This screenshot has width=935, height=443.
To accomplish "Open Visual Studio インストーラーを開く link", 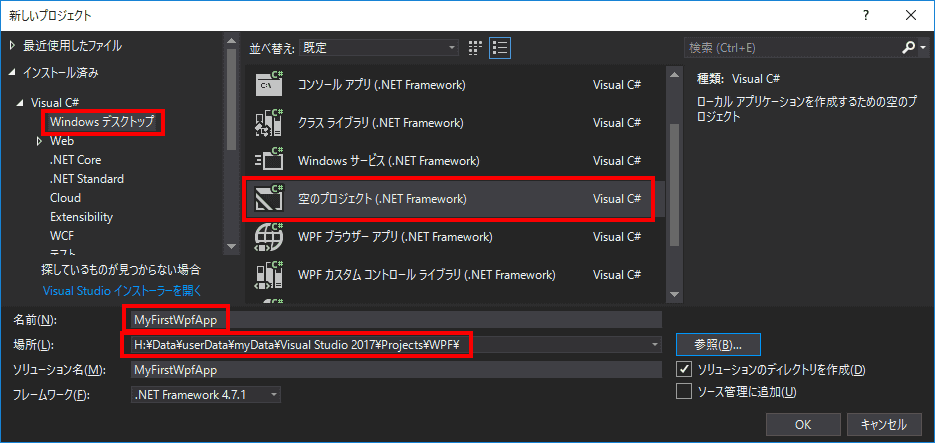I will tap(122, 290).
